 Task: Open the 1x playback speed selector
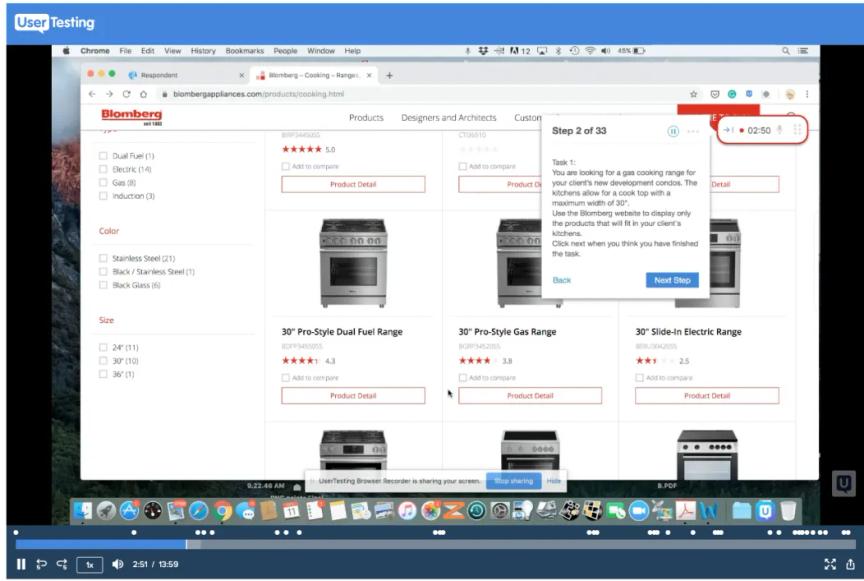(90, 564)
